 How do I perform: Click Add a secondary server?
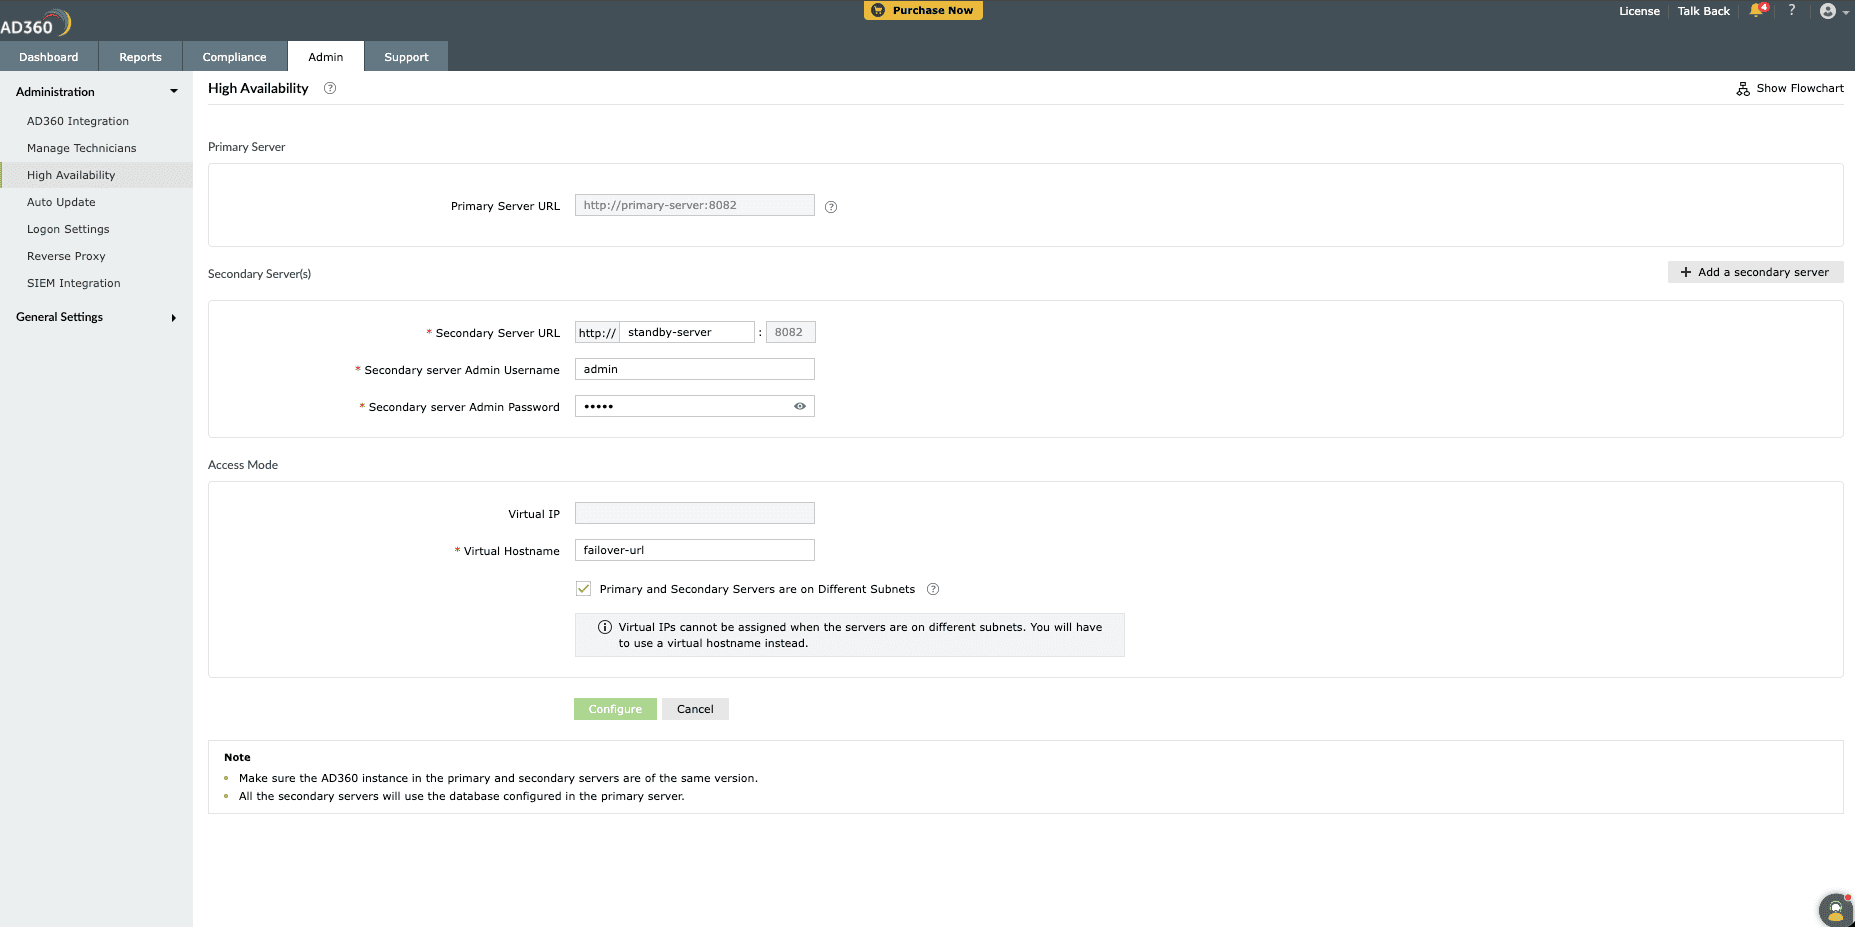click(1755, 272)
